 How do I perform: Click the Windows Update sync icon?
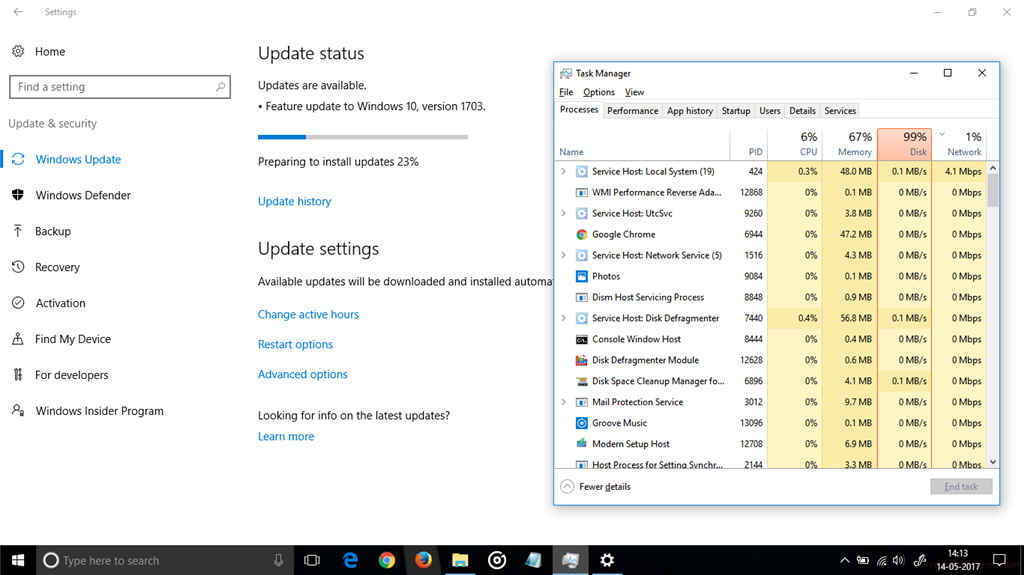18,159
